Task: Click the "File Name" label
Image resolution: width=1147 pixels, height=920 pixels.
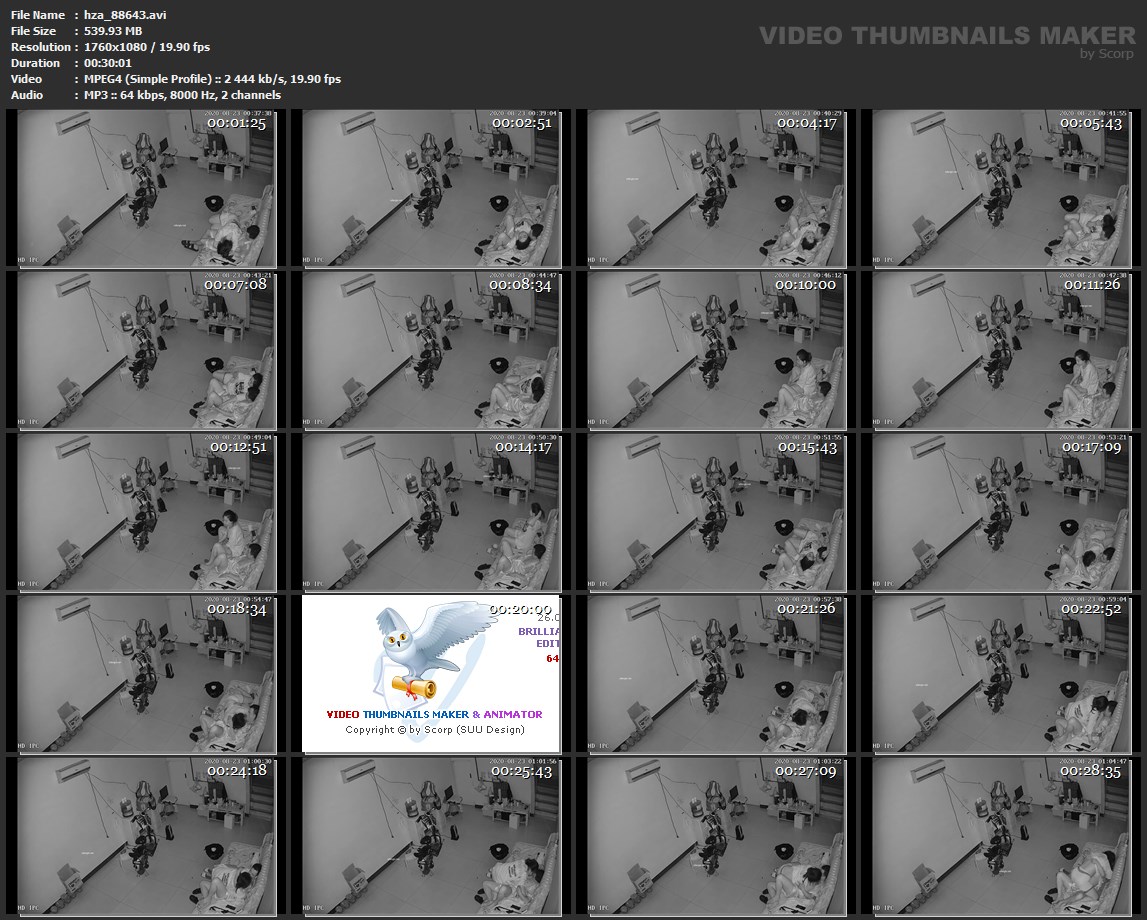Action: 38,15
